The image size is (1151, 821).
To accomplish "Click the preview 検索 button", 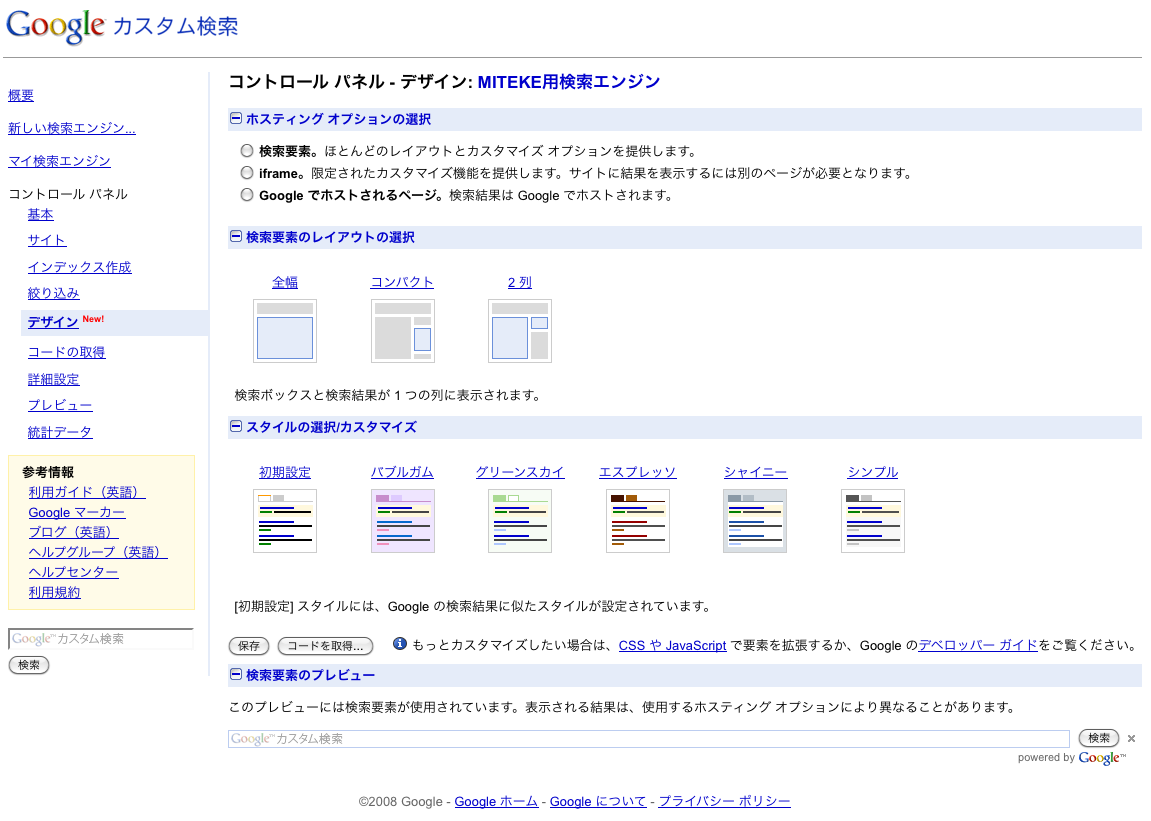I will [1098, 738].
